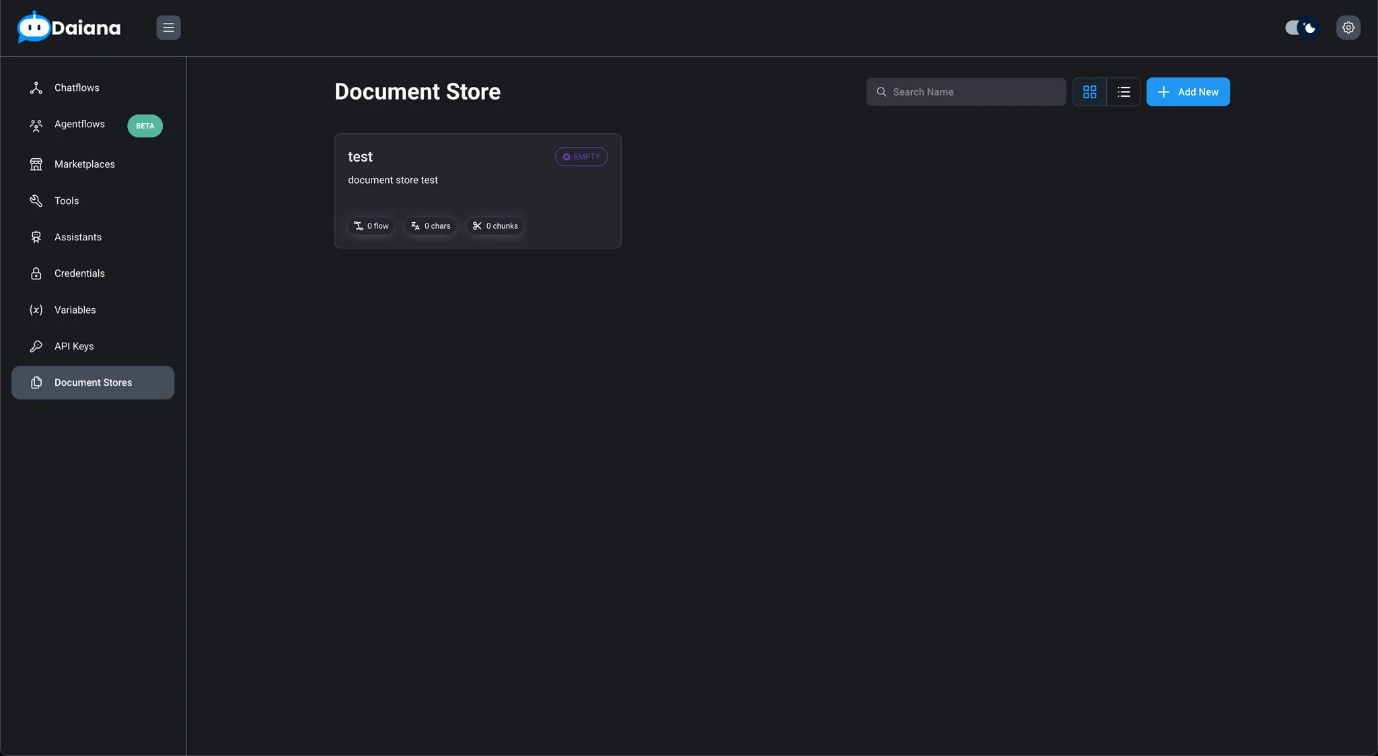This screenshot has height=756, width=1378.
Task: Click the Credentials lock icon
Action: (36, 273)
